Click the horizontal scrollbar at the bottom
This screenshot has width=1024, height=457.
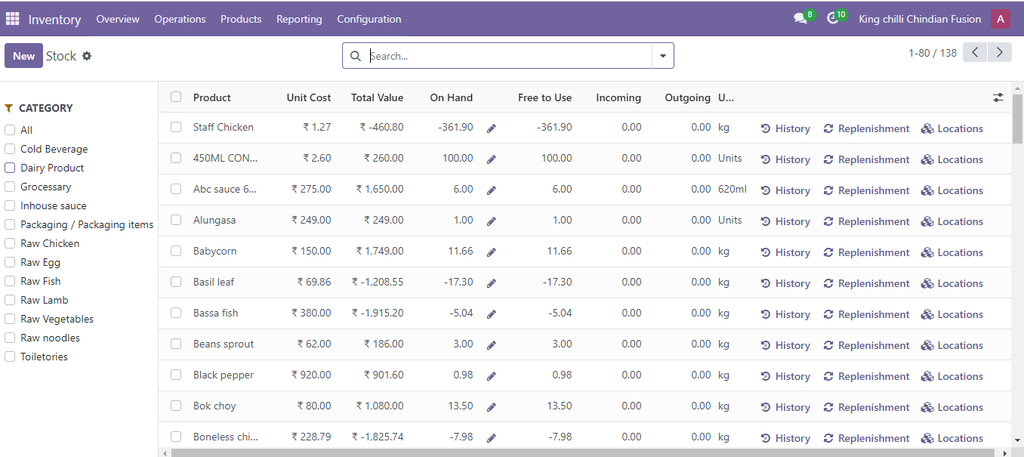coord(584,452)
